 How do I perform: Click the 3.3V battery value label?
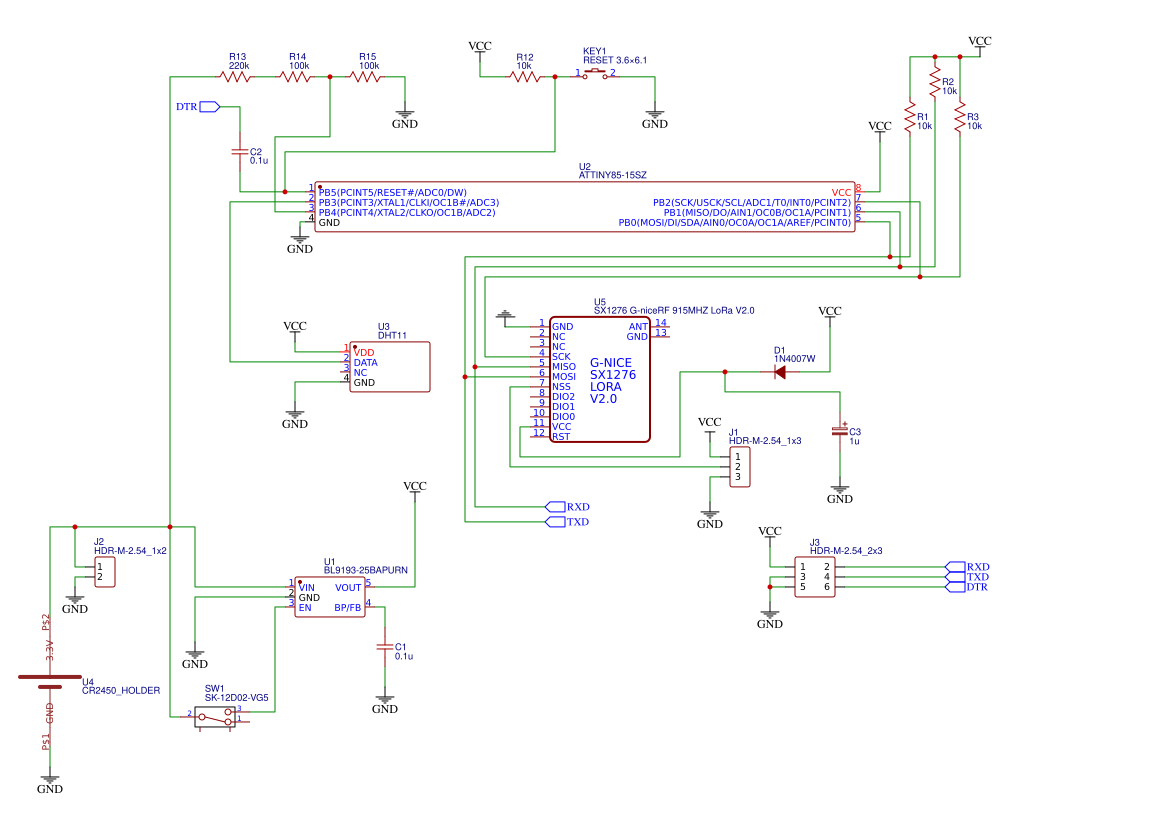tap(50, 650)
